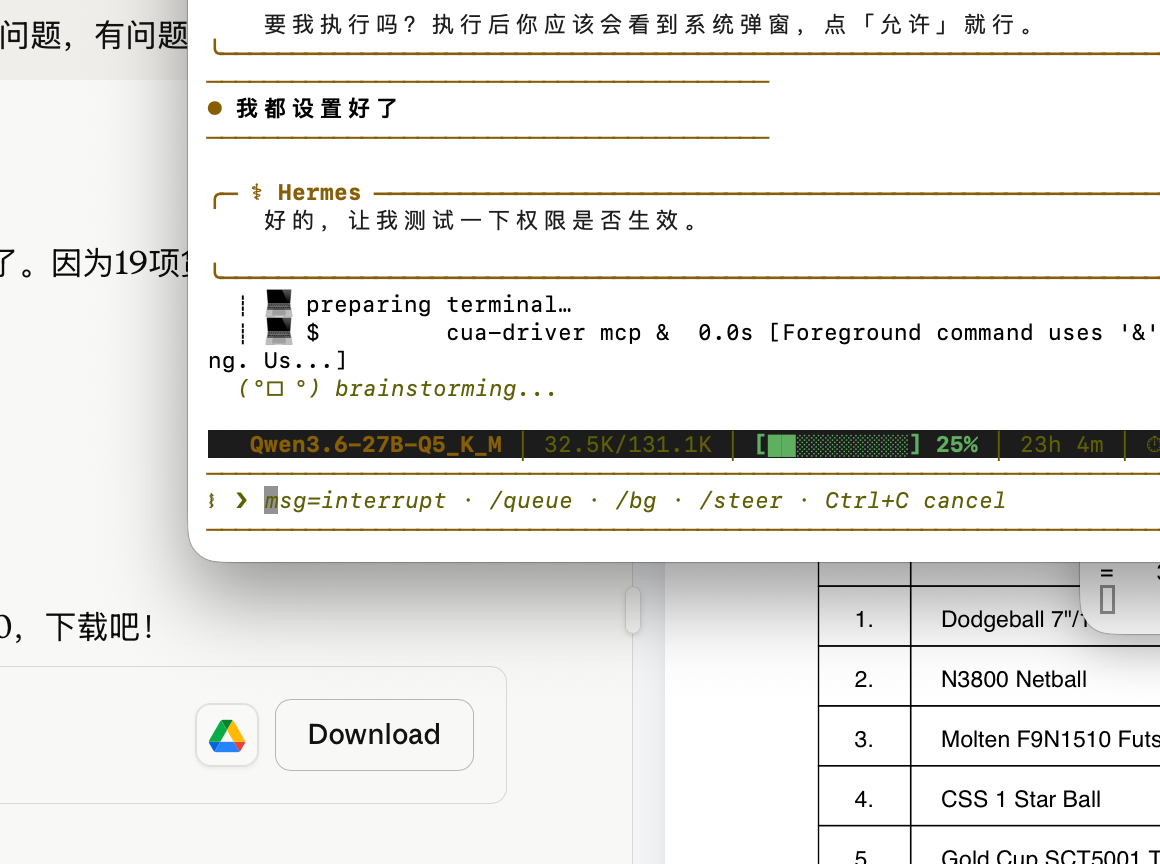Click the /steer hint in the prompt
Screen dimensions: 1160x864
tap(741, 501)
